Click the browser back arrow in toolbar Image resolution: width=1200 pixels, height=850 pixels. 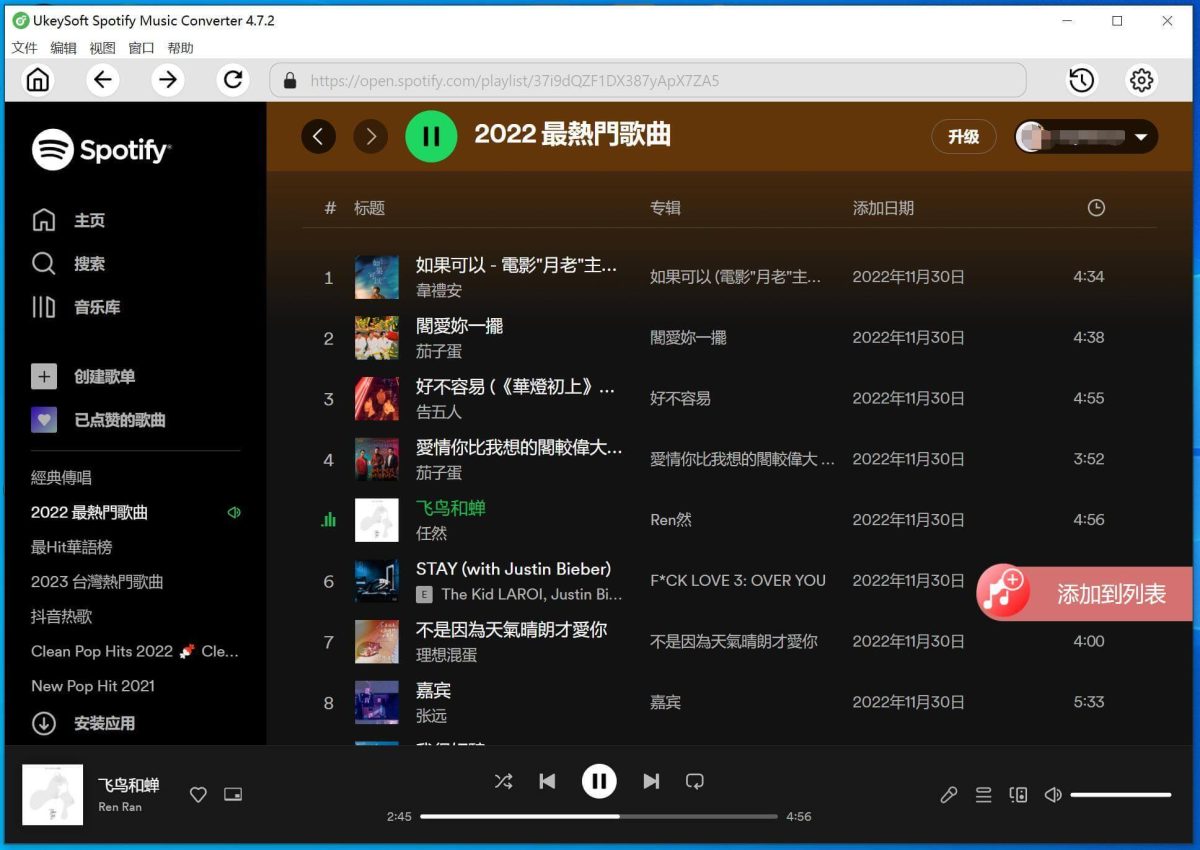tap(102, 79)
